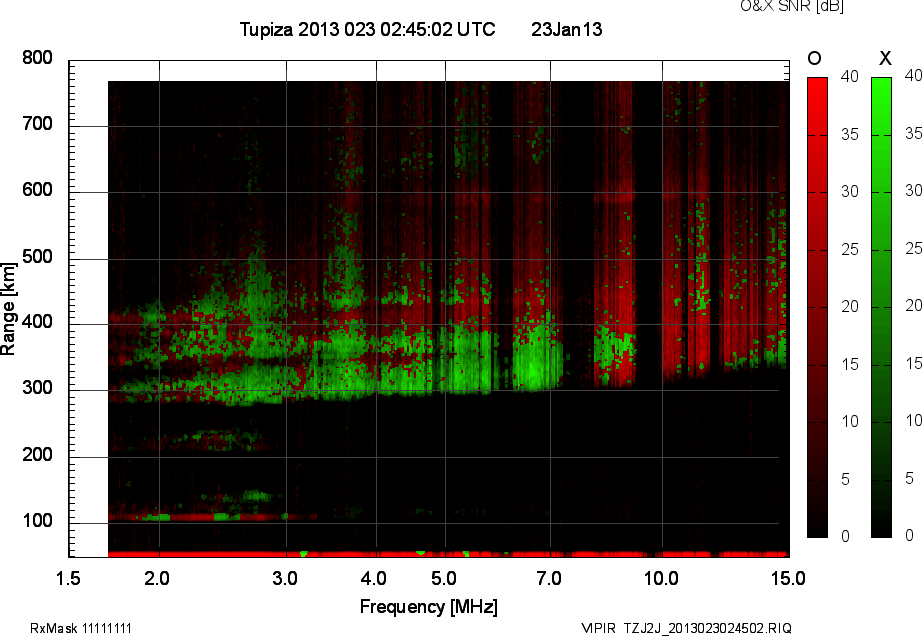This screenshot has width=922, height=636.
Task: Click the 10 tick label of O color bar
Action: point(850,421)
